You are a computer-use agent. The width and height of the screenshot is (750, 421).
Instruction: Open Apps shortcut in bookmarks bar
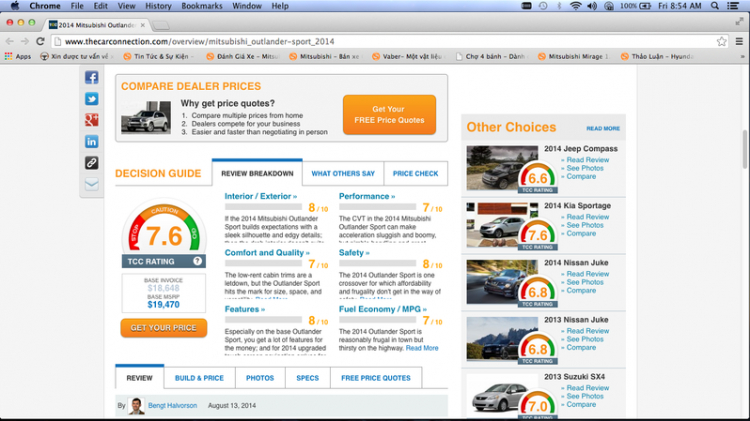tap(18, 56)
